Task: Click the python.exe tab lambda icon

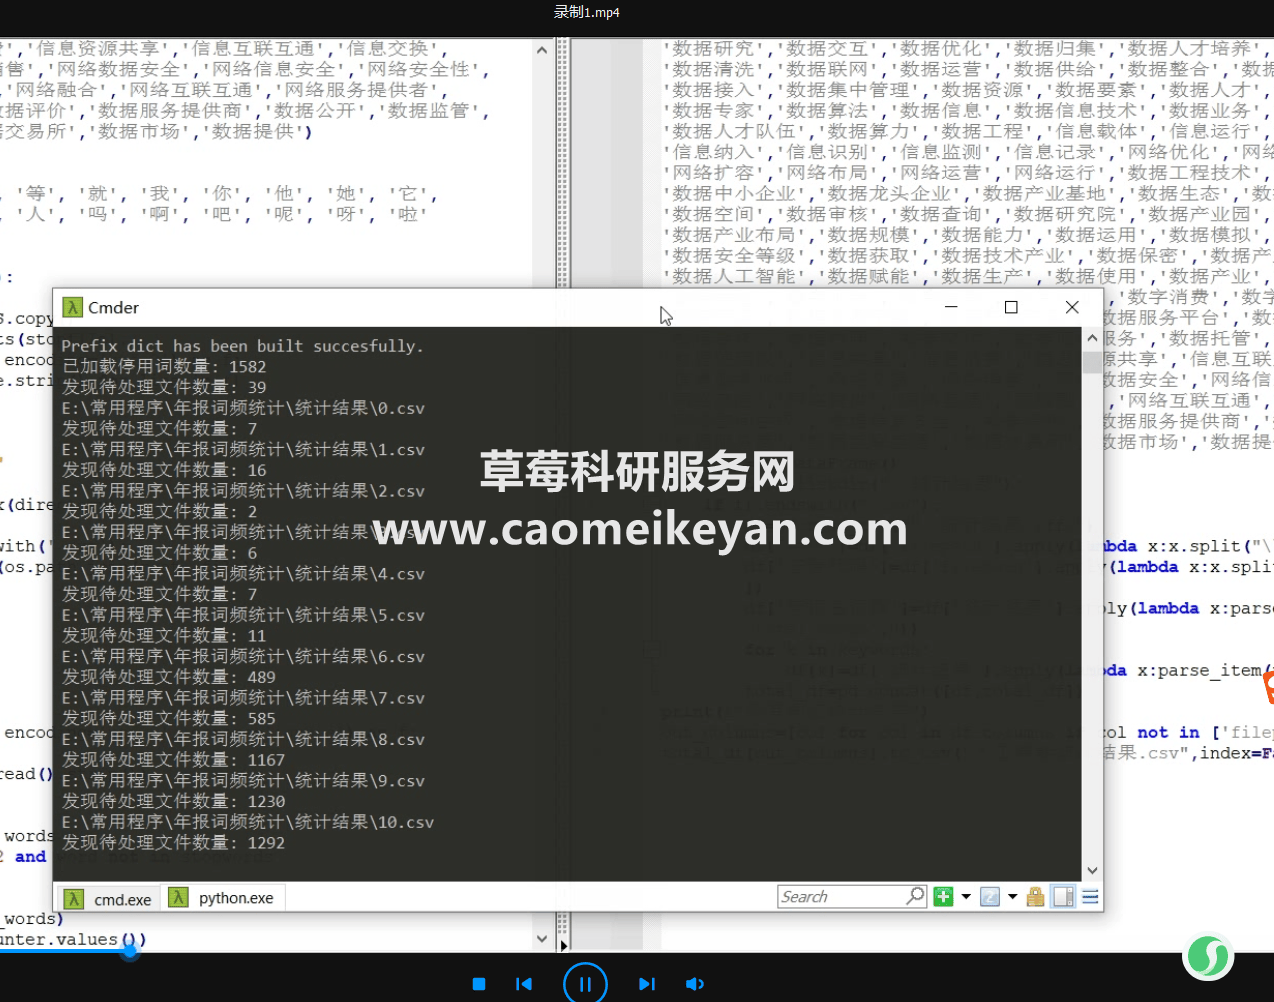Action: (x=178, y=897)
